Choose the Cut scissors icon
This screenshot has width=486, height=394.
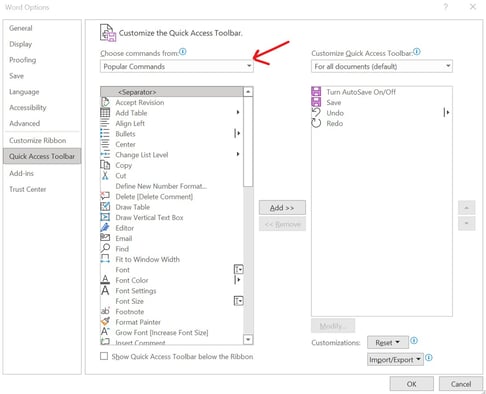(x=105, y=175)
